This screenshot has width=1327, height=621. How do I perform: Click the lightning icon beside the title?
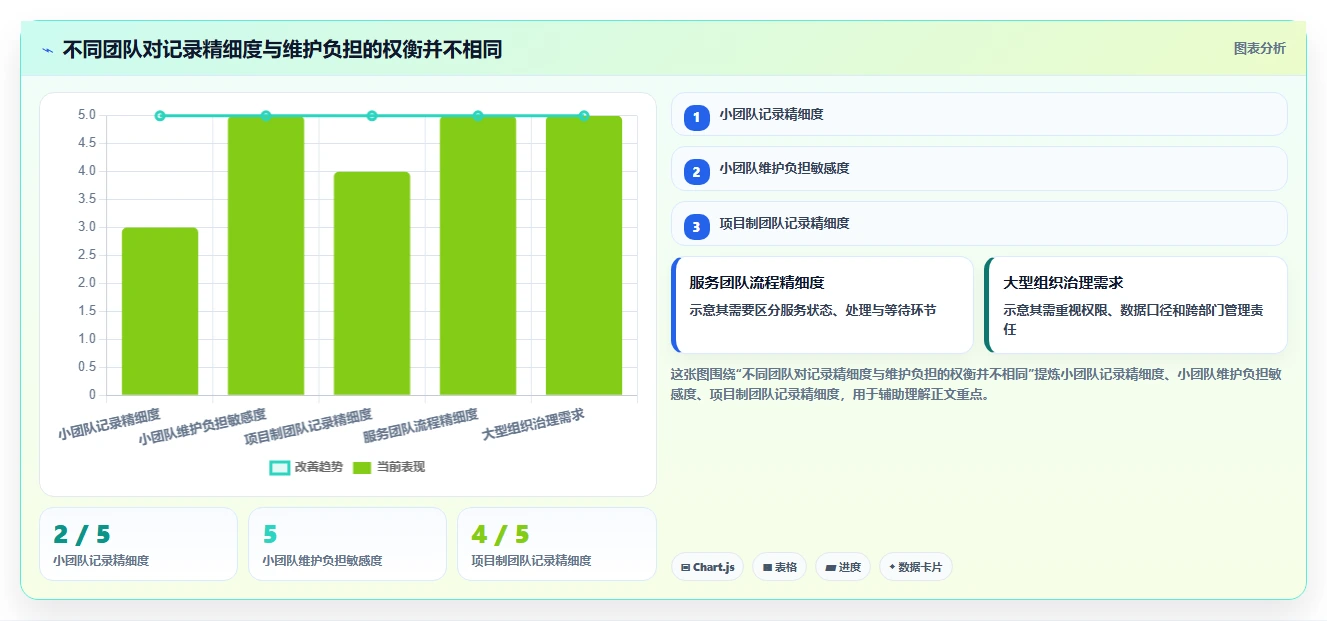(x=48, y=50)
